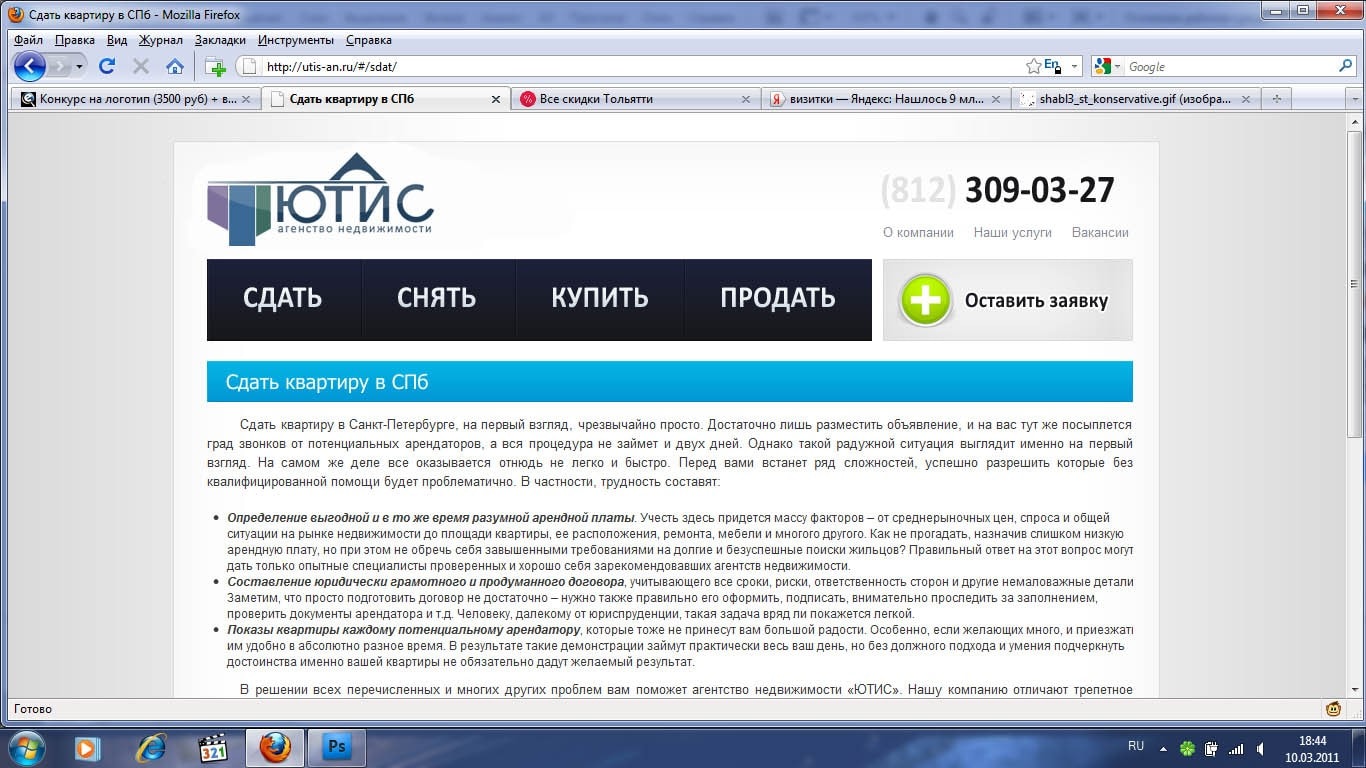Open a new tab with the plus button

point(1276,99)
